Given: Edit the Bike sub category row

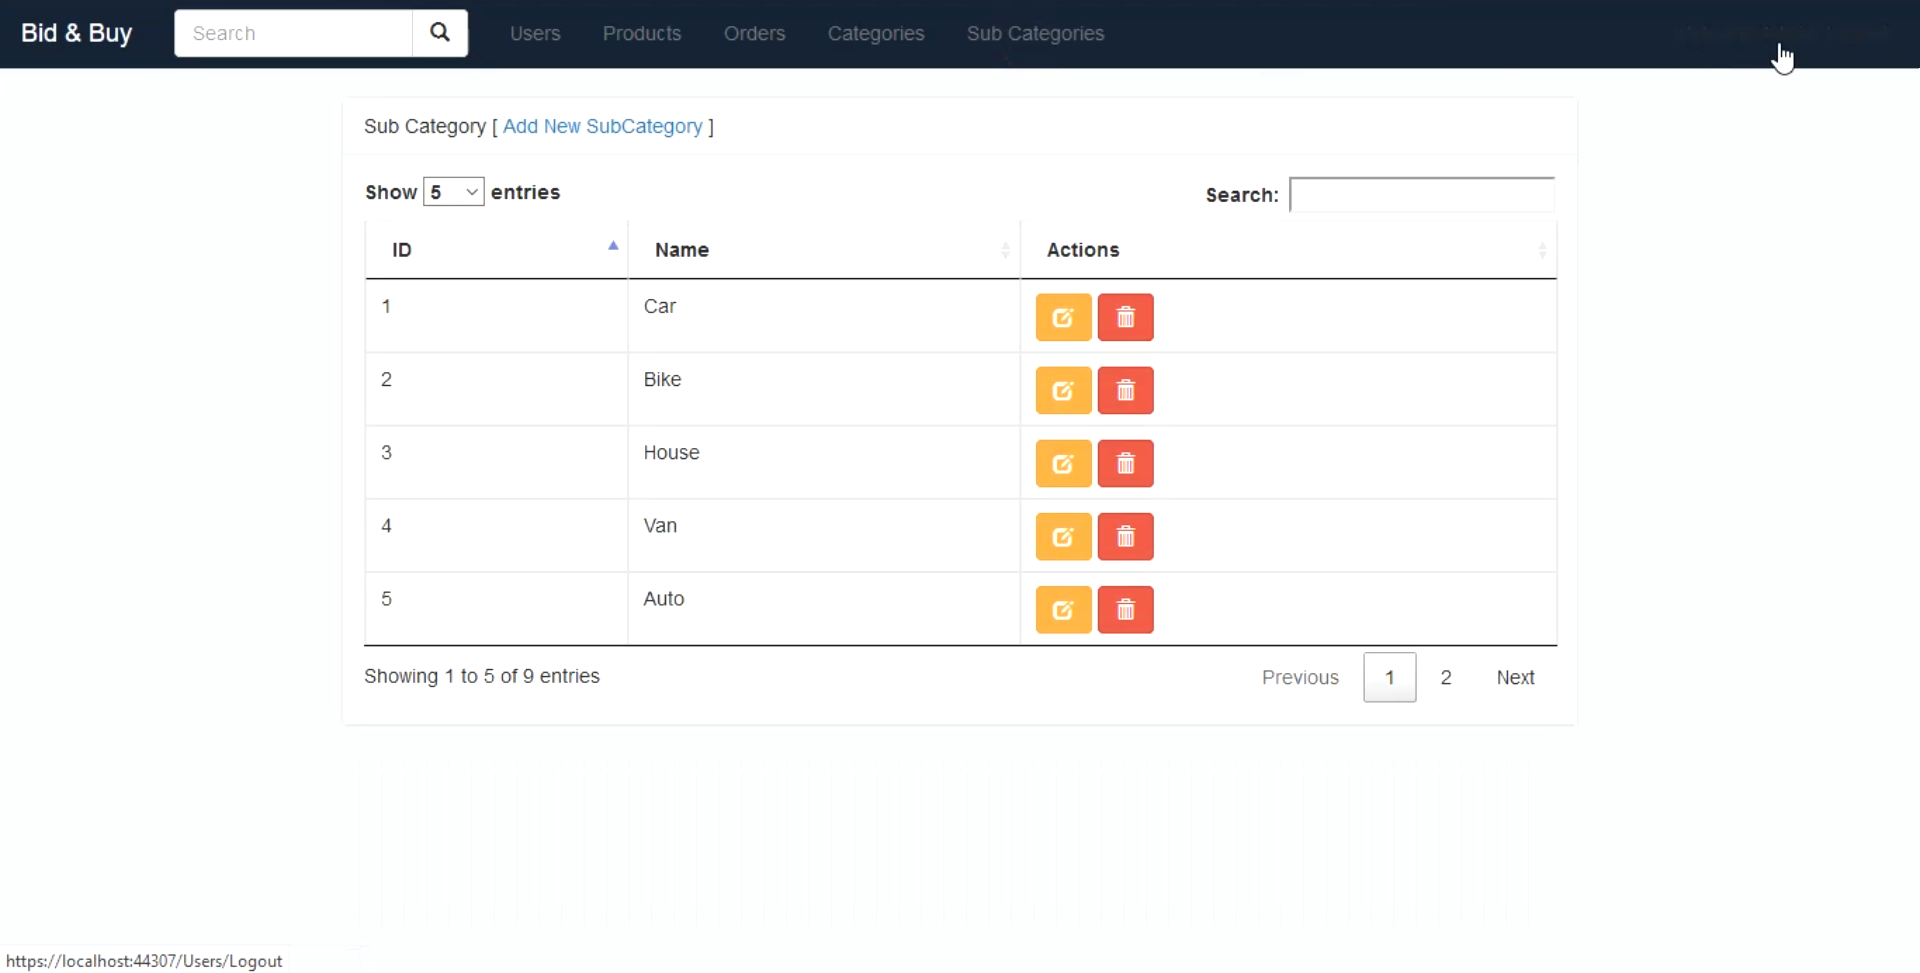Looking at the screenshot, I should point(1063,391).
